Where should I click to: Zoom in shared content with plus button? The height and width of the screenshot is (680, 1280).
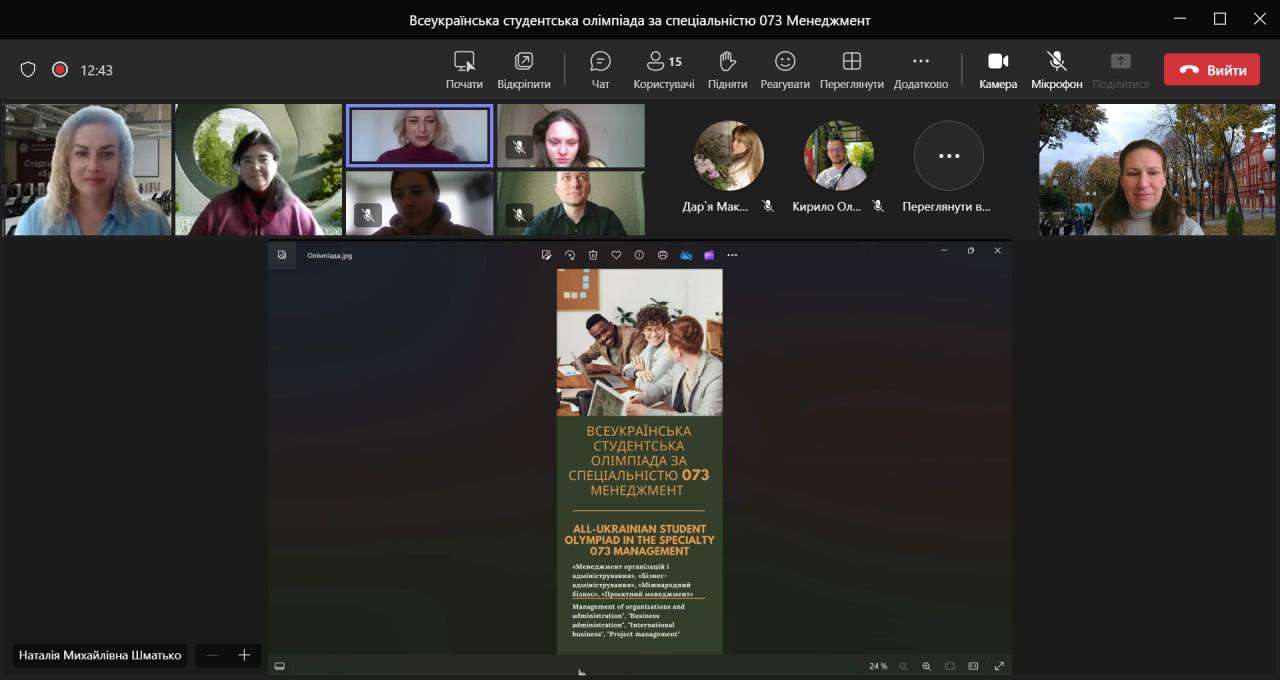pos(244,655)
